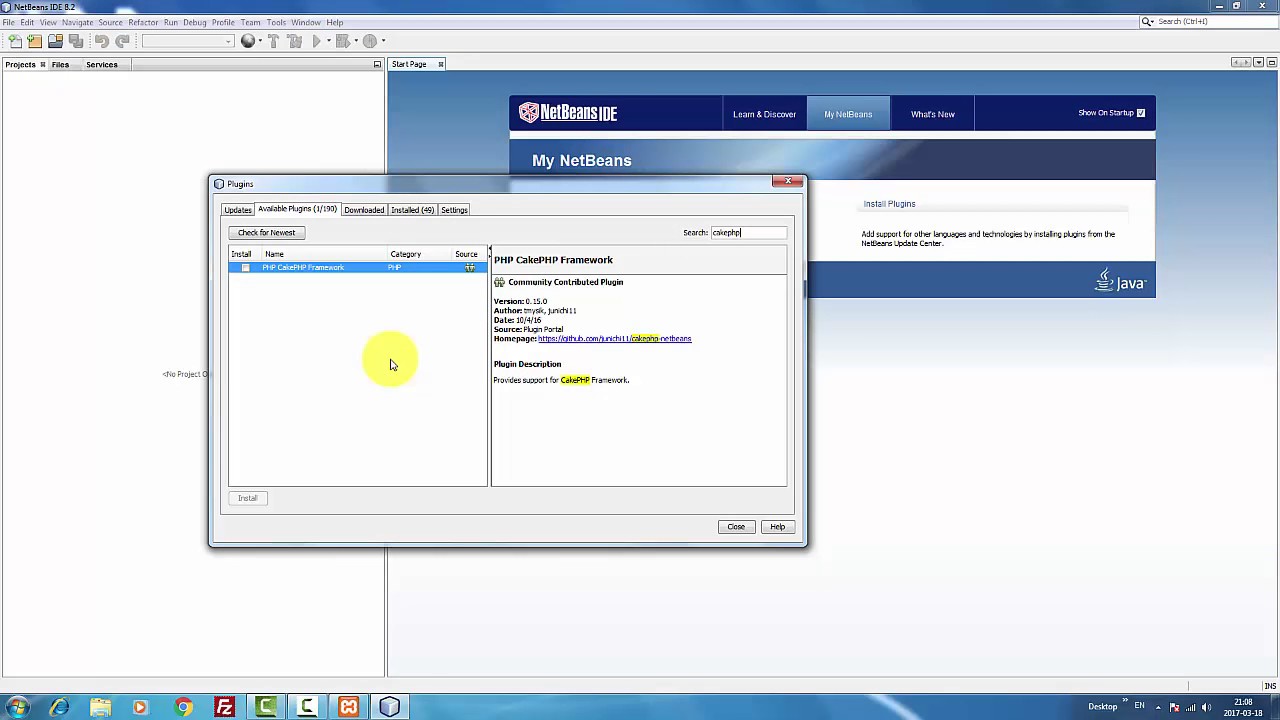This screenshot has height=720, width=1280.
Task: Open the Settings tab in Plugins
Action: coord(454,210)
